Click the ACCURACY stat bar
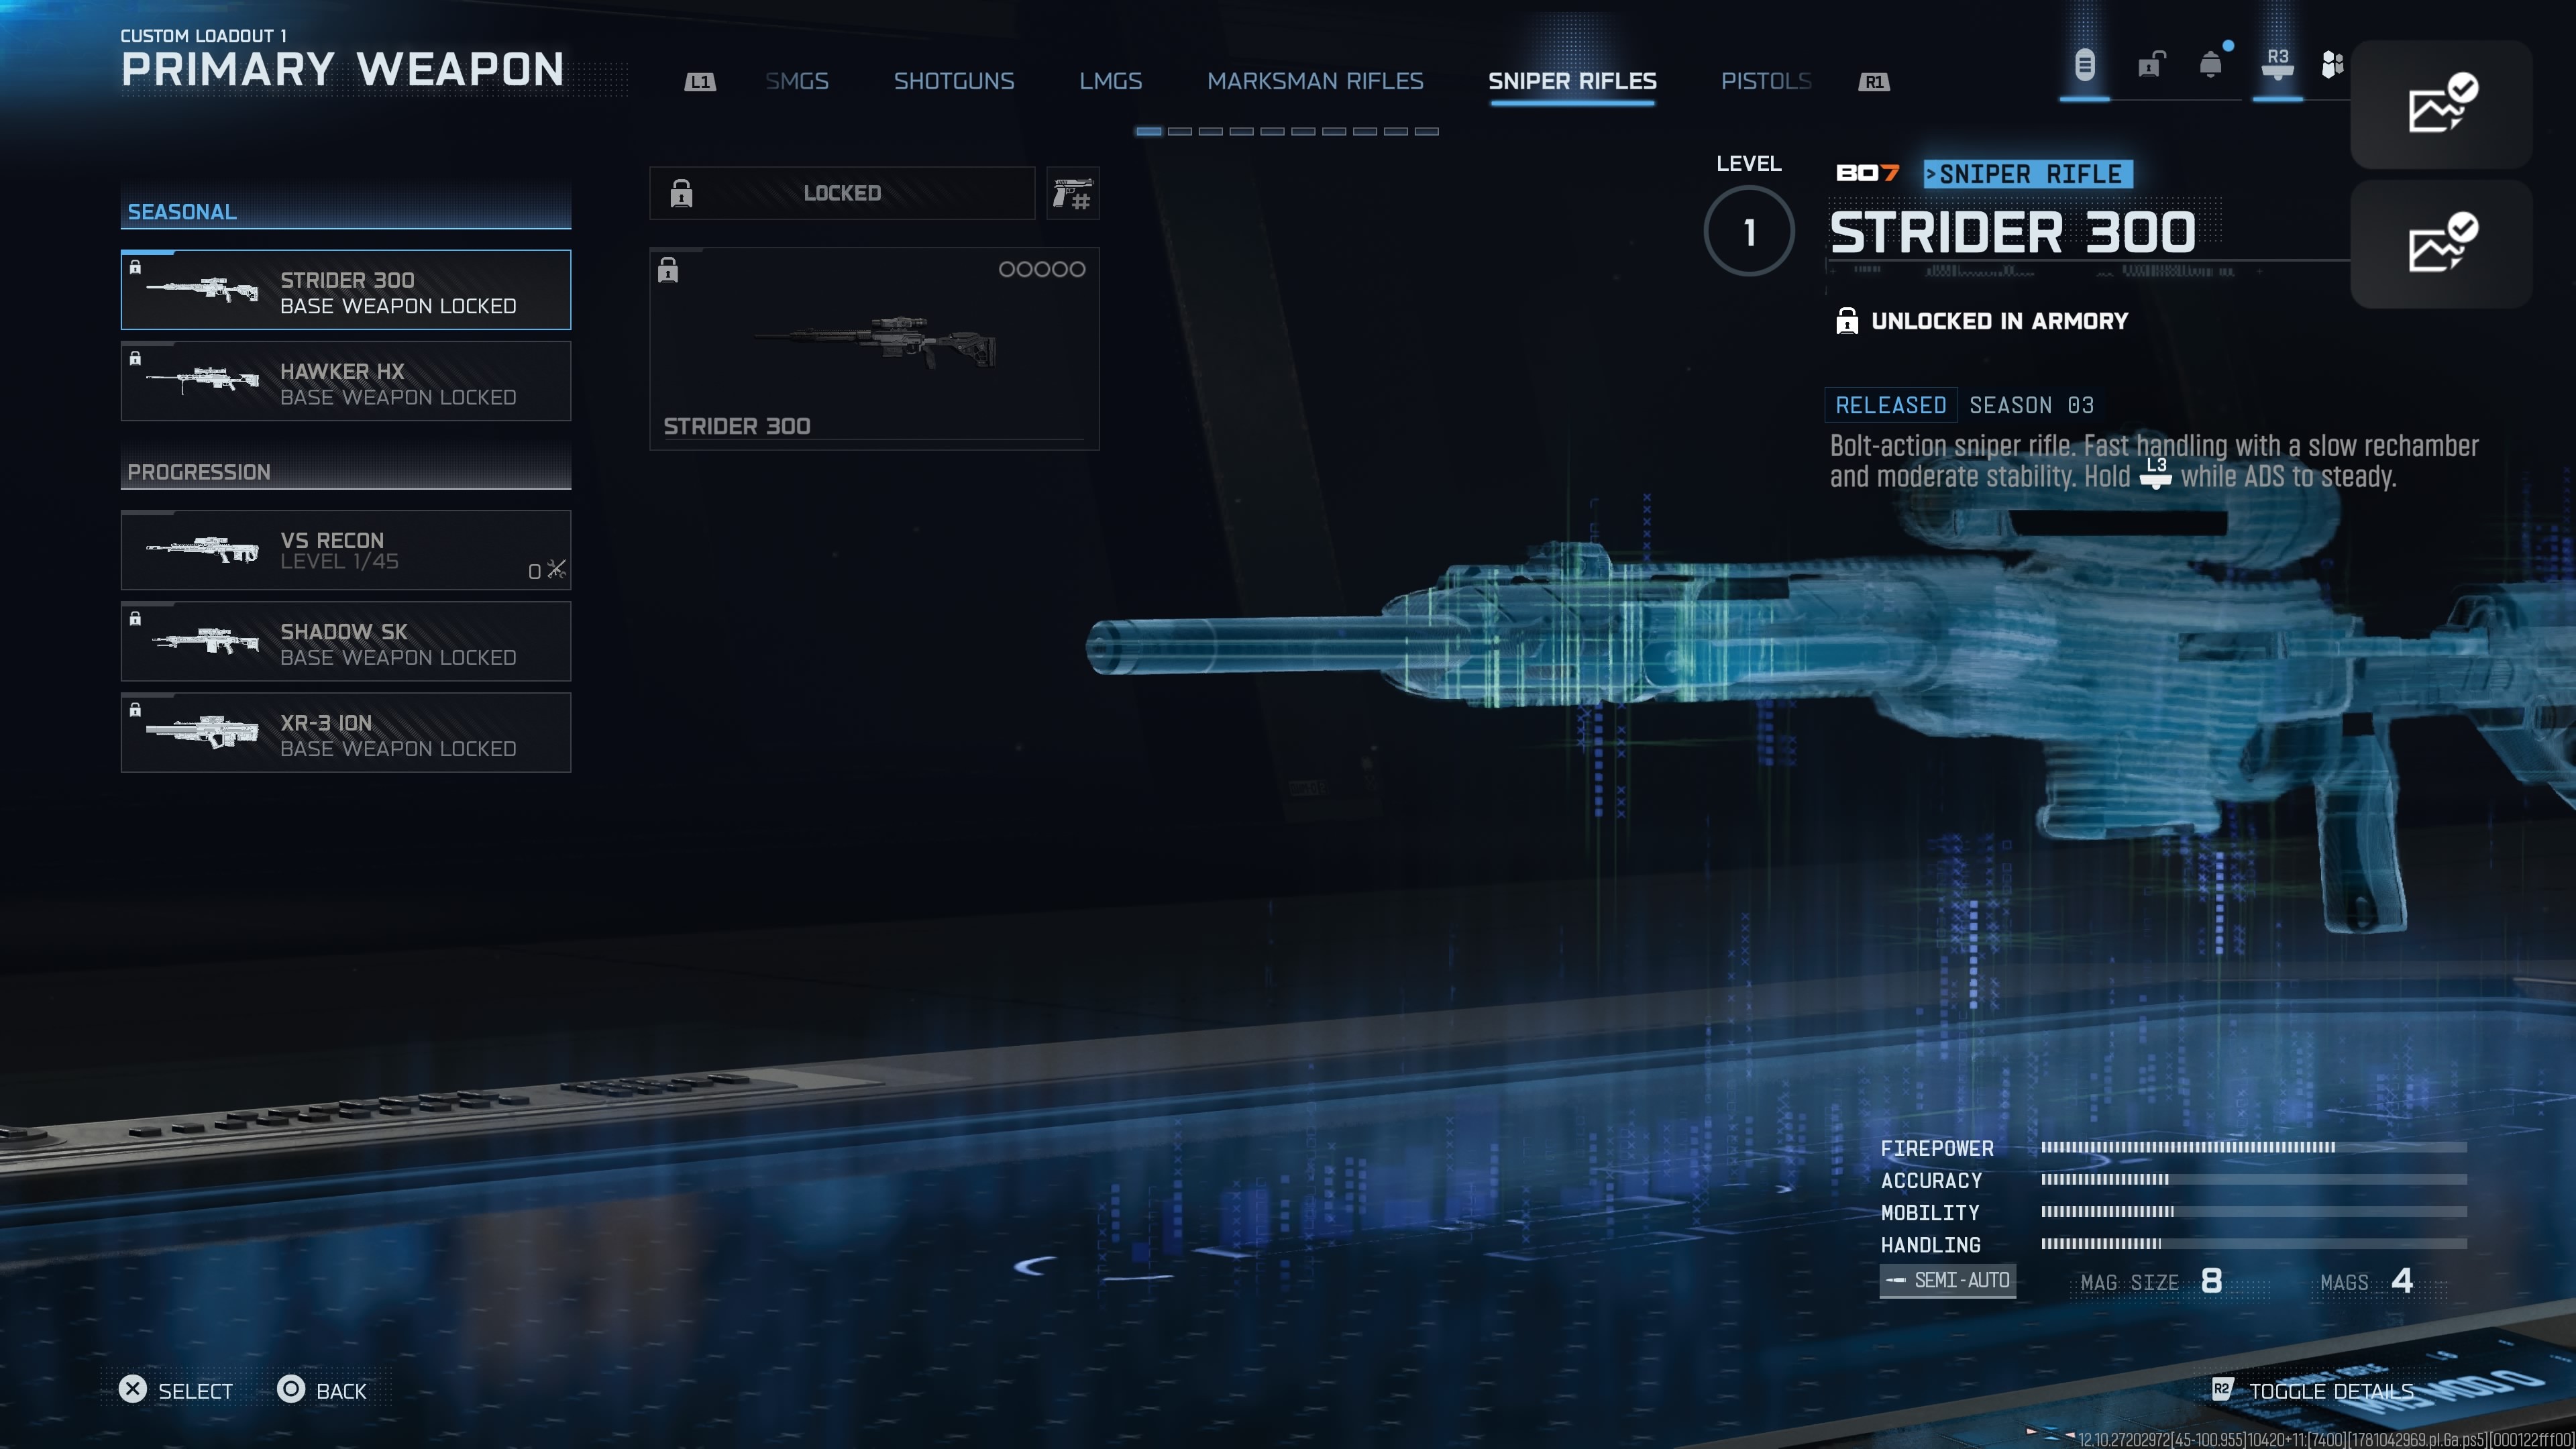Screen dimensions: 2576x1449 [2253, 1179]
